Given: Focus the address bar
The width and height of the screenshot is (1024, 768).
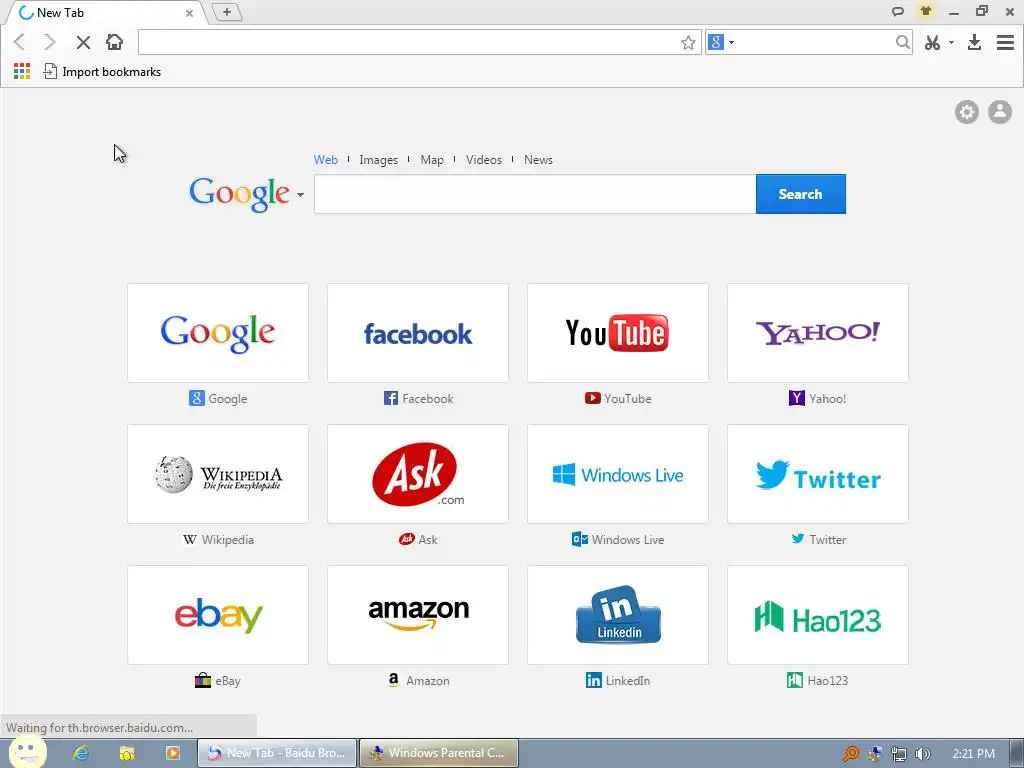Looking at the screenshot, I should pos(409,42).
